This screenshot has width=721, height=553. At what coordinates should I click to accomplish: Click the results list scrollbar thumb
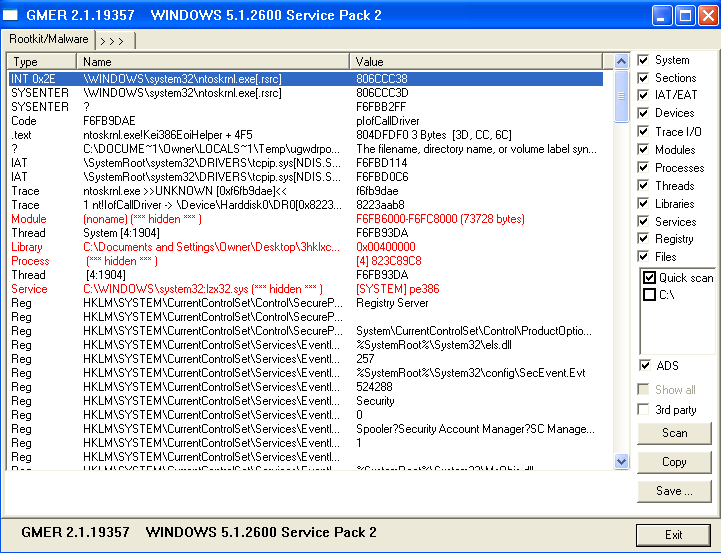click(x=621, y=96)
